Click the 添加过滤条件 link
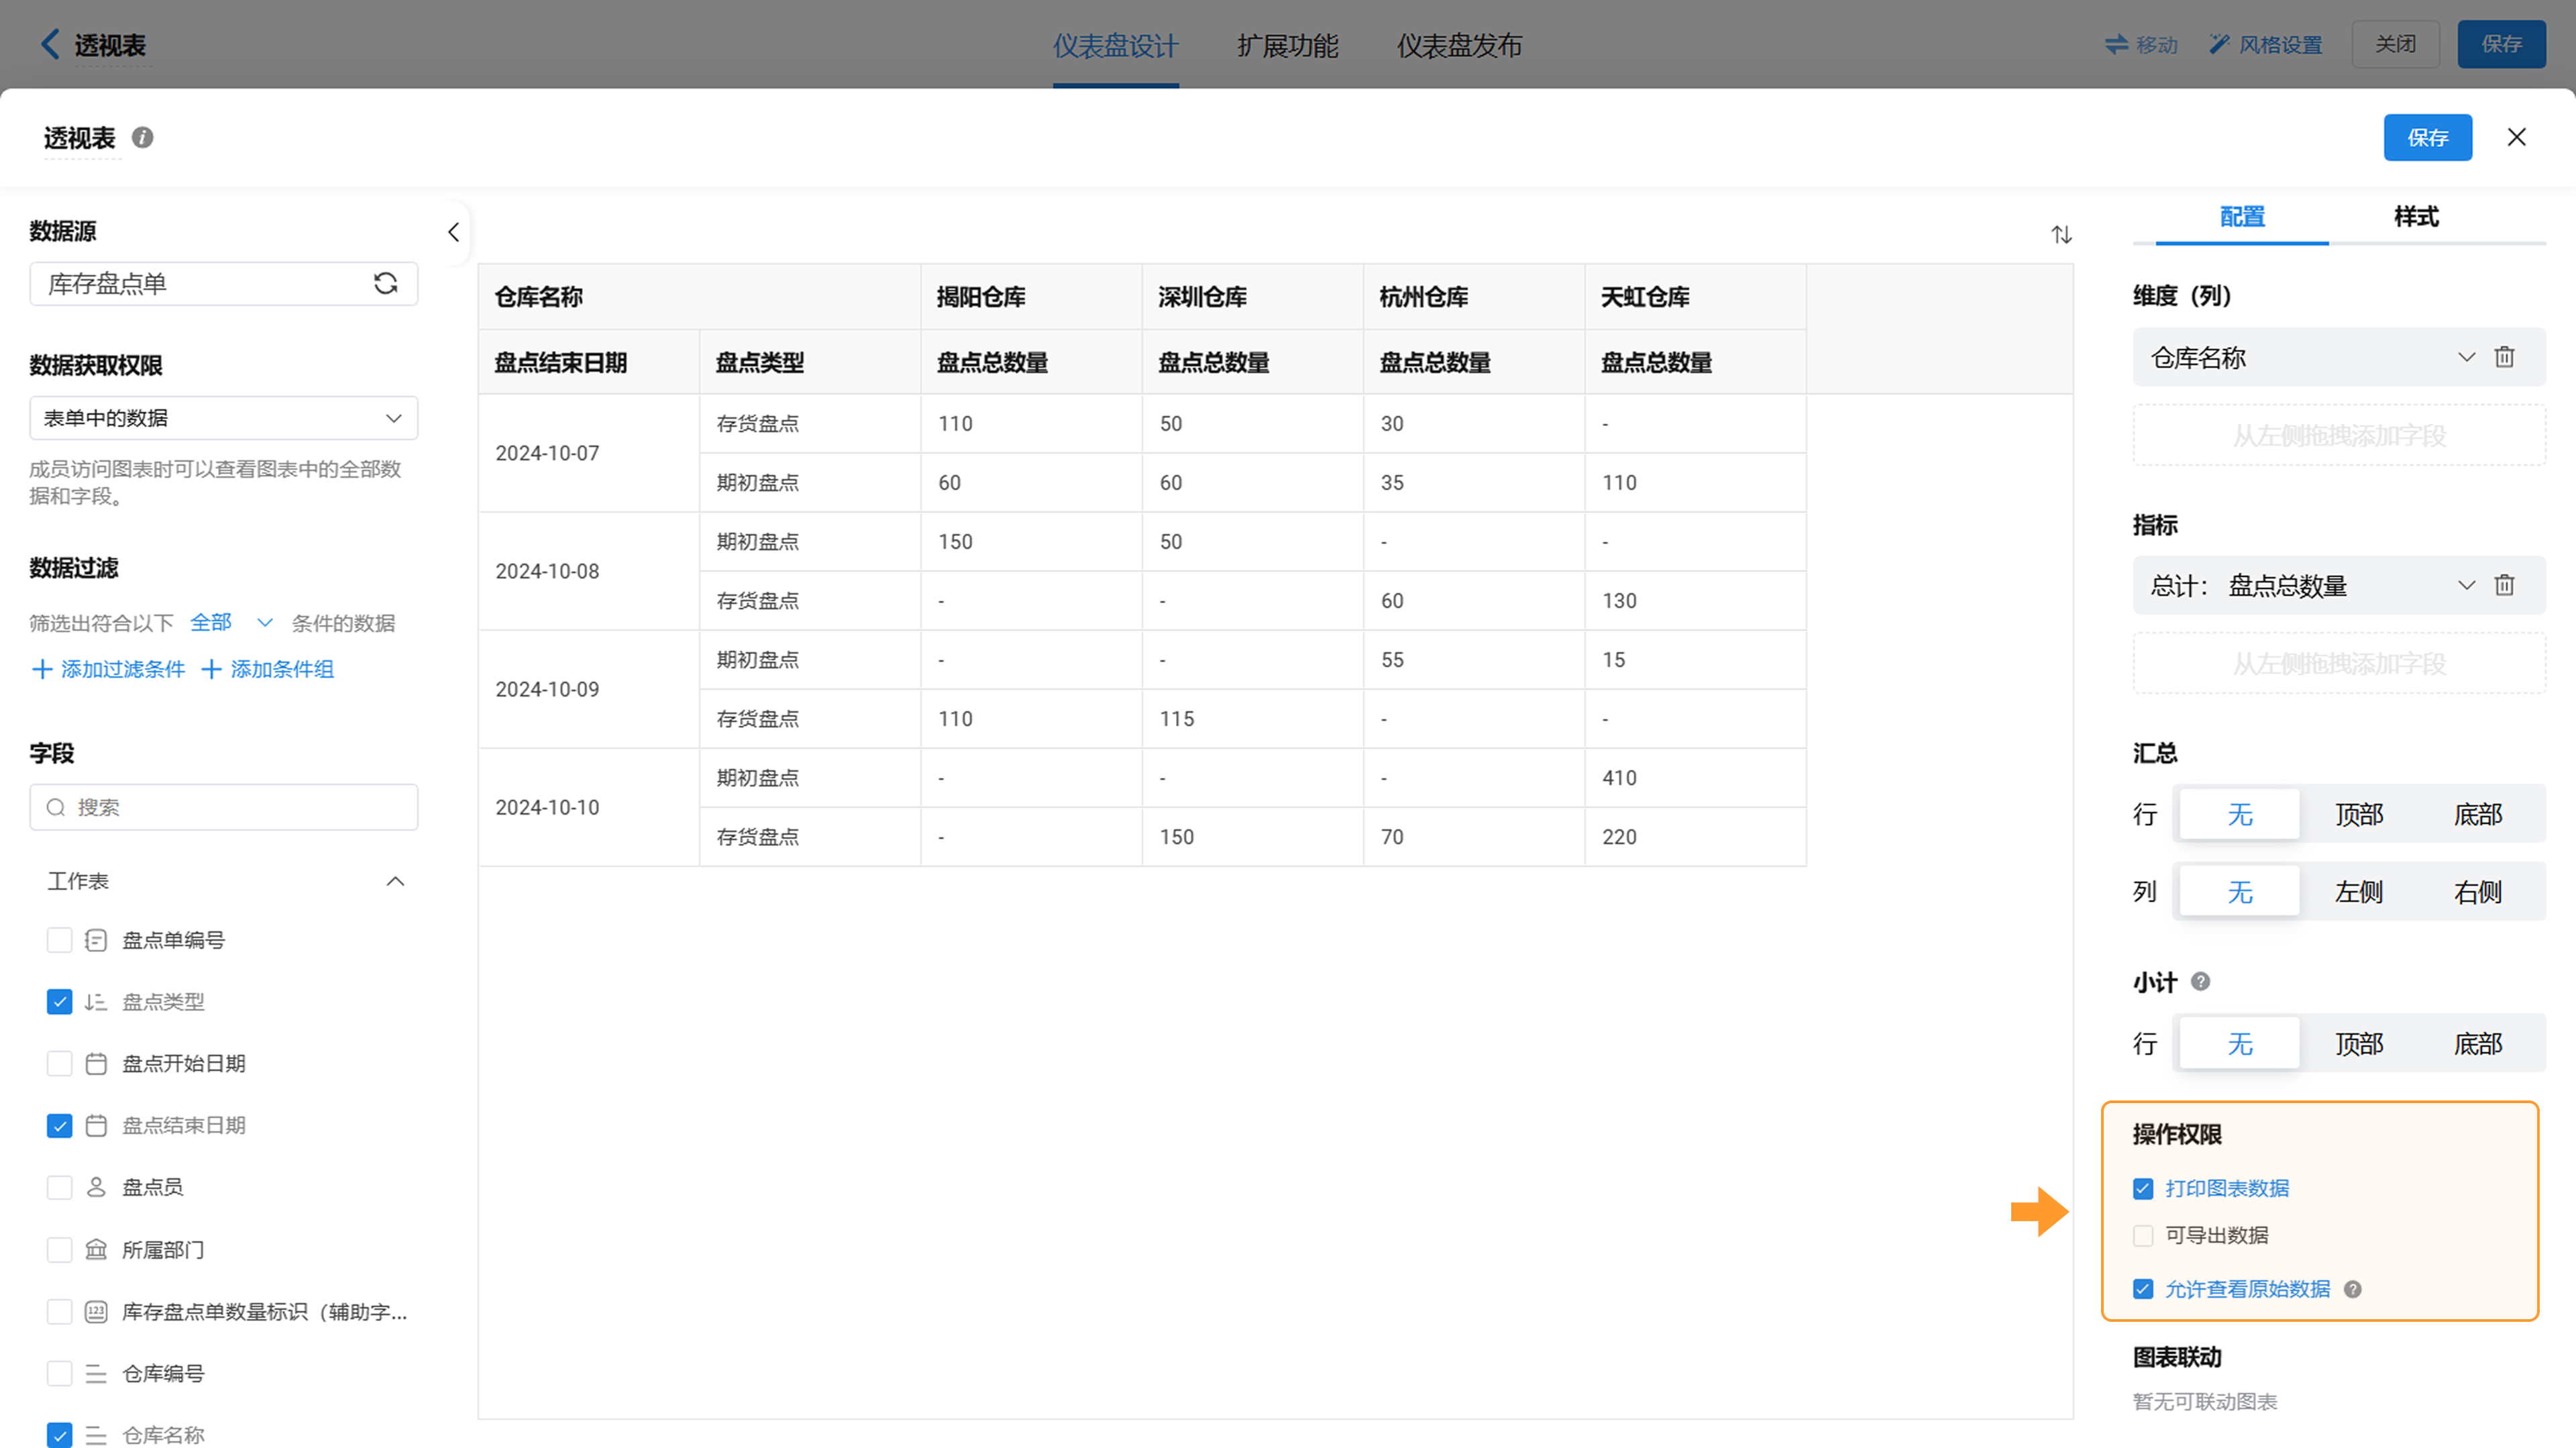 [x=108, y=669]
